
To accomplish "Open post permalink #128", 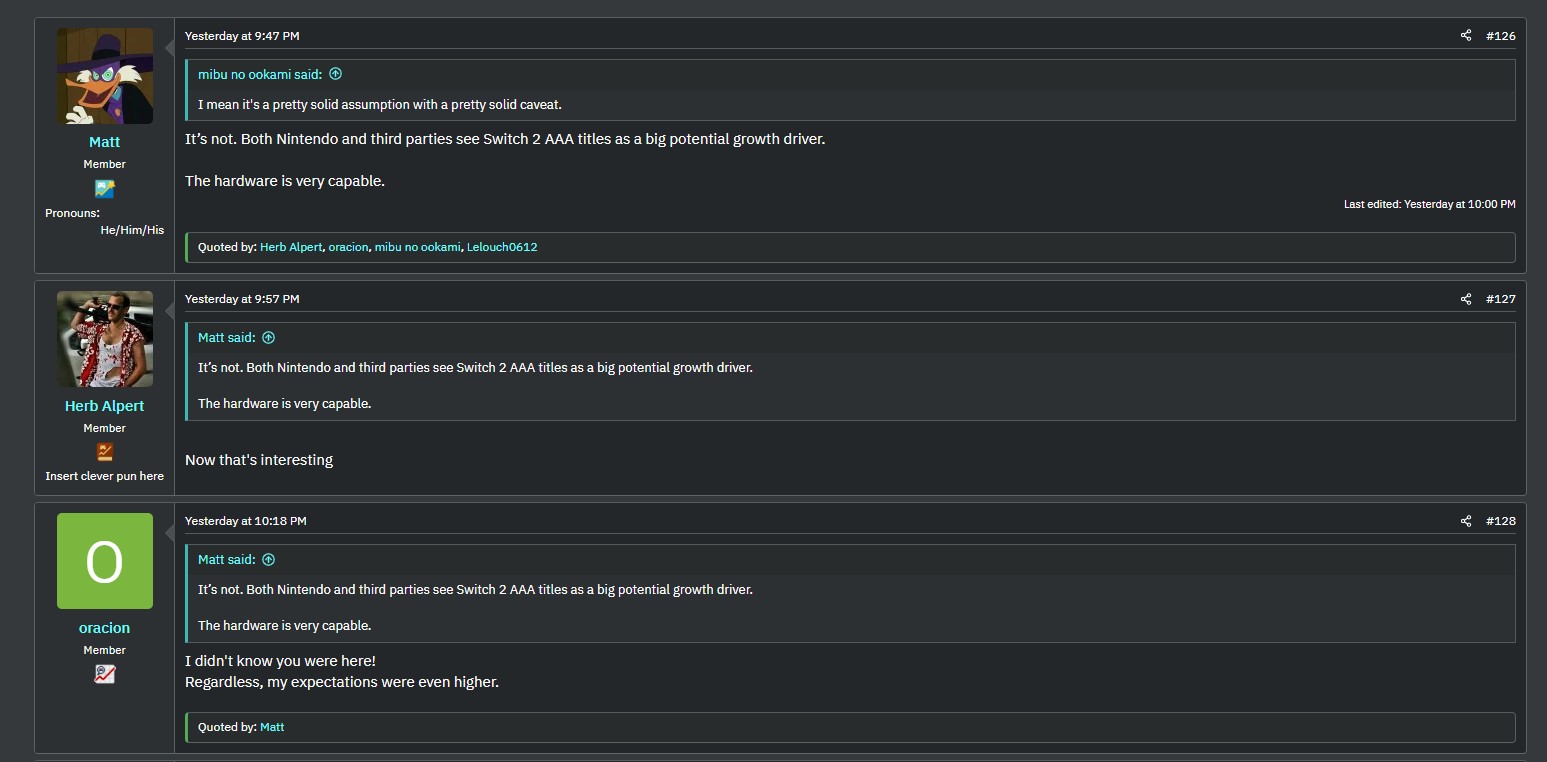I will point(1500,521).
